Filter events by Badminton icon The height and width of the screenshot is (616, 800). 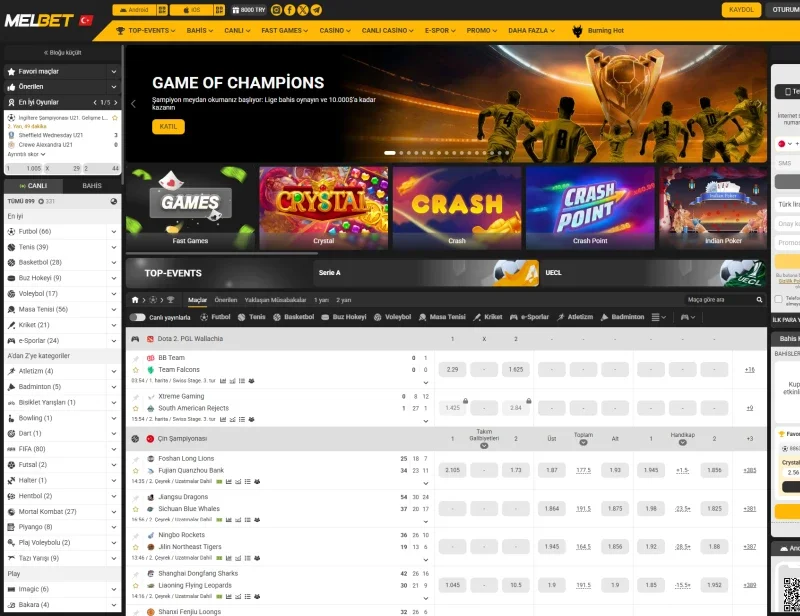pos(605,317)
